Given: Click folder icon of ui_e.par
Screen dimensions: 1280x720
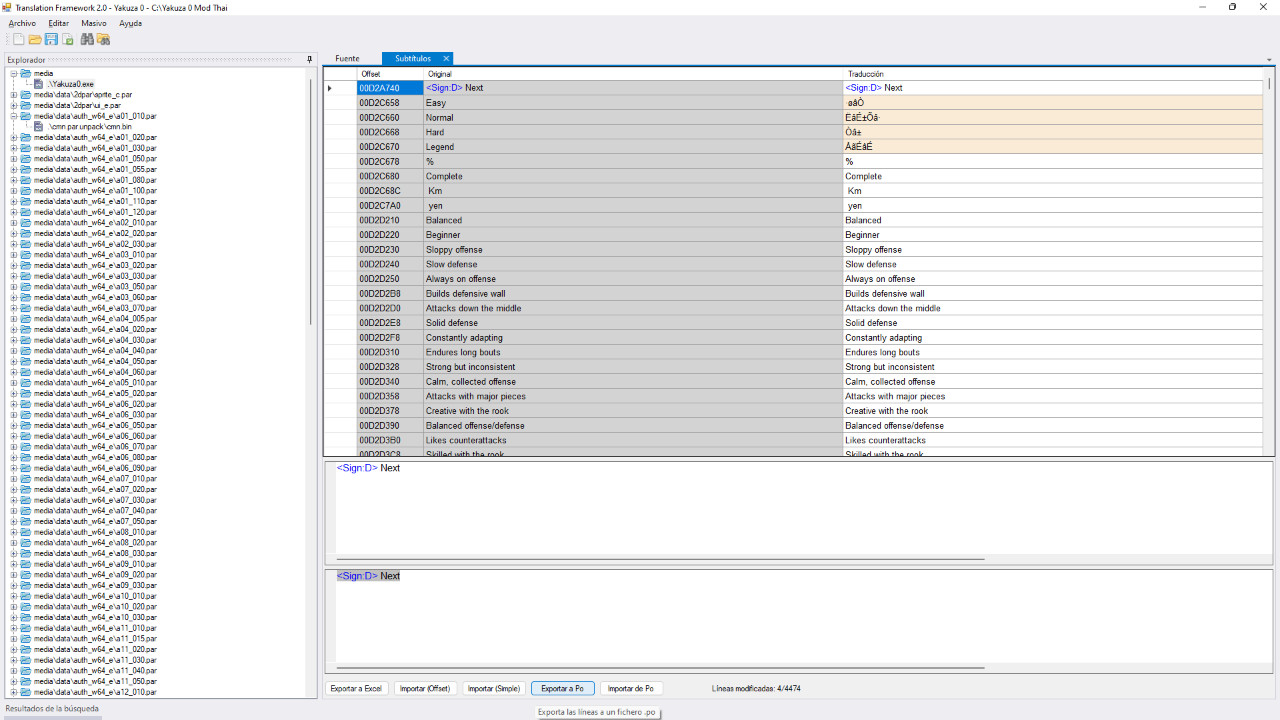Looking at the screenshot, I should [x=26, y=105].
